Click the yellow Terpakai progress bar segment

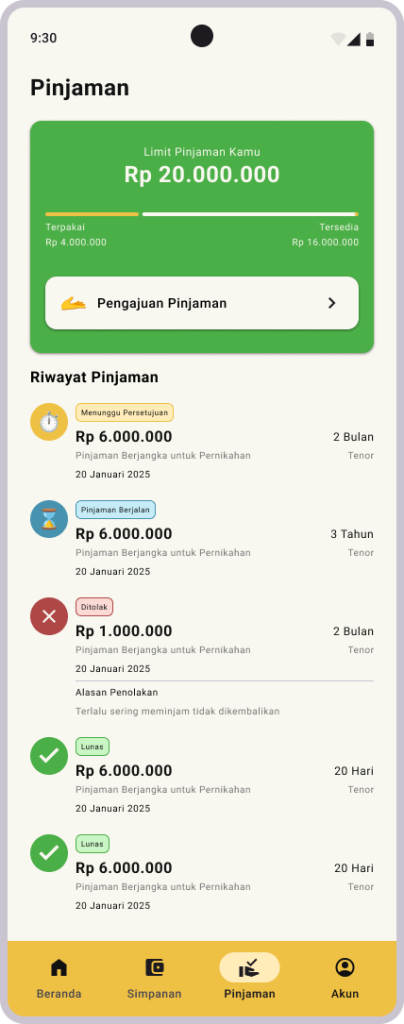[92, 214]
